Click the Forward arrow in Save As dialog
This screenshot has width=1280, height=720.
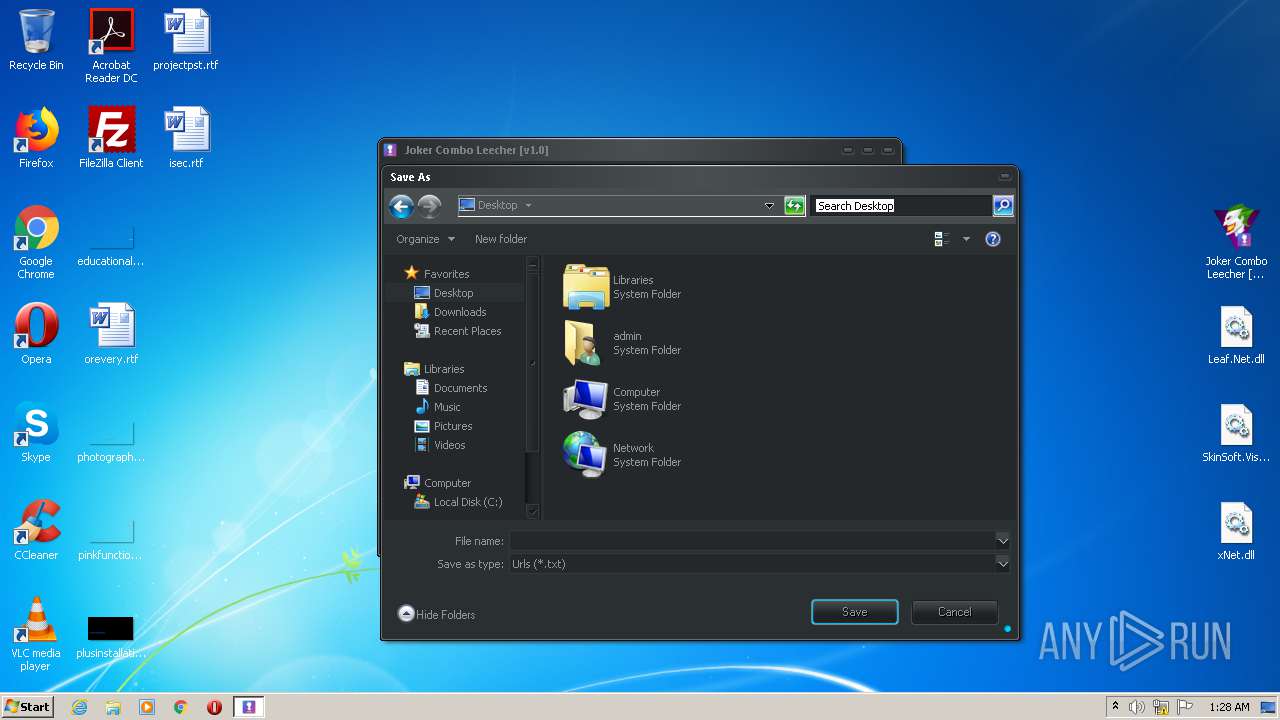click(430, 206)
